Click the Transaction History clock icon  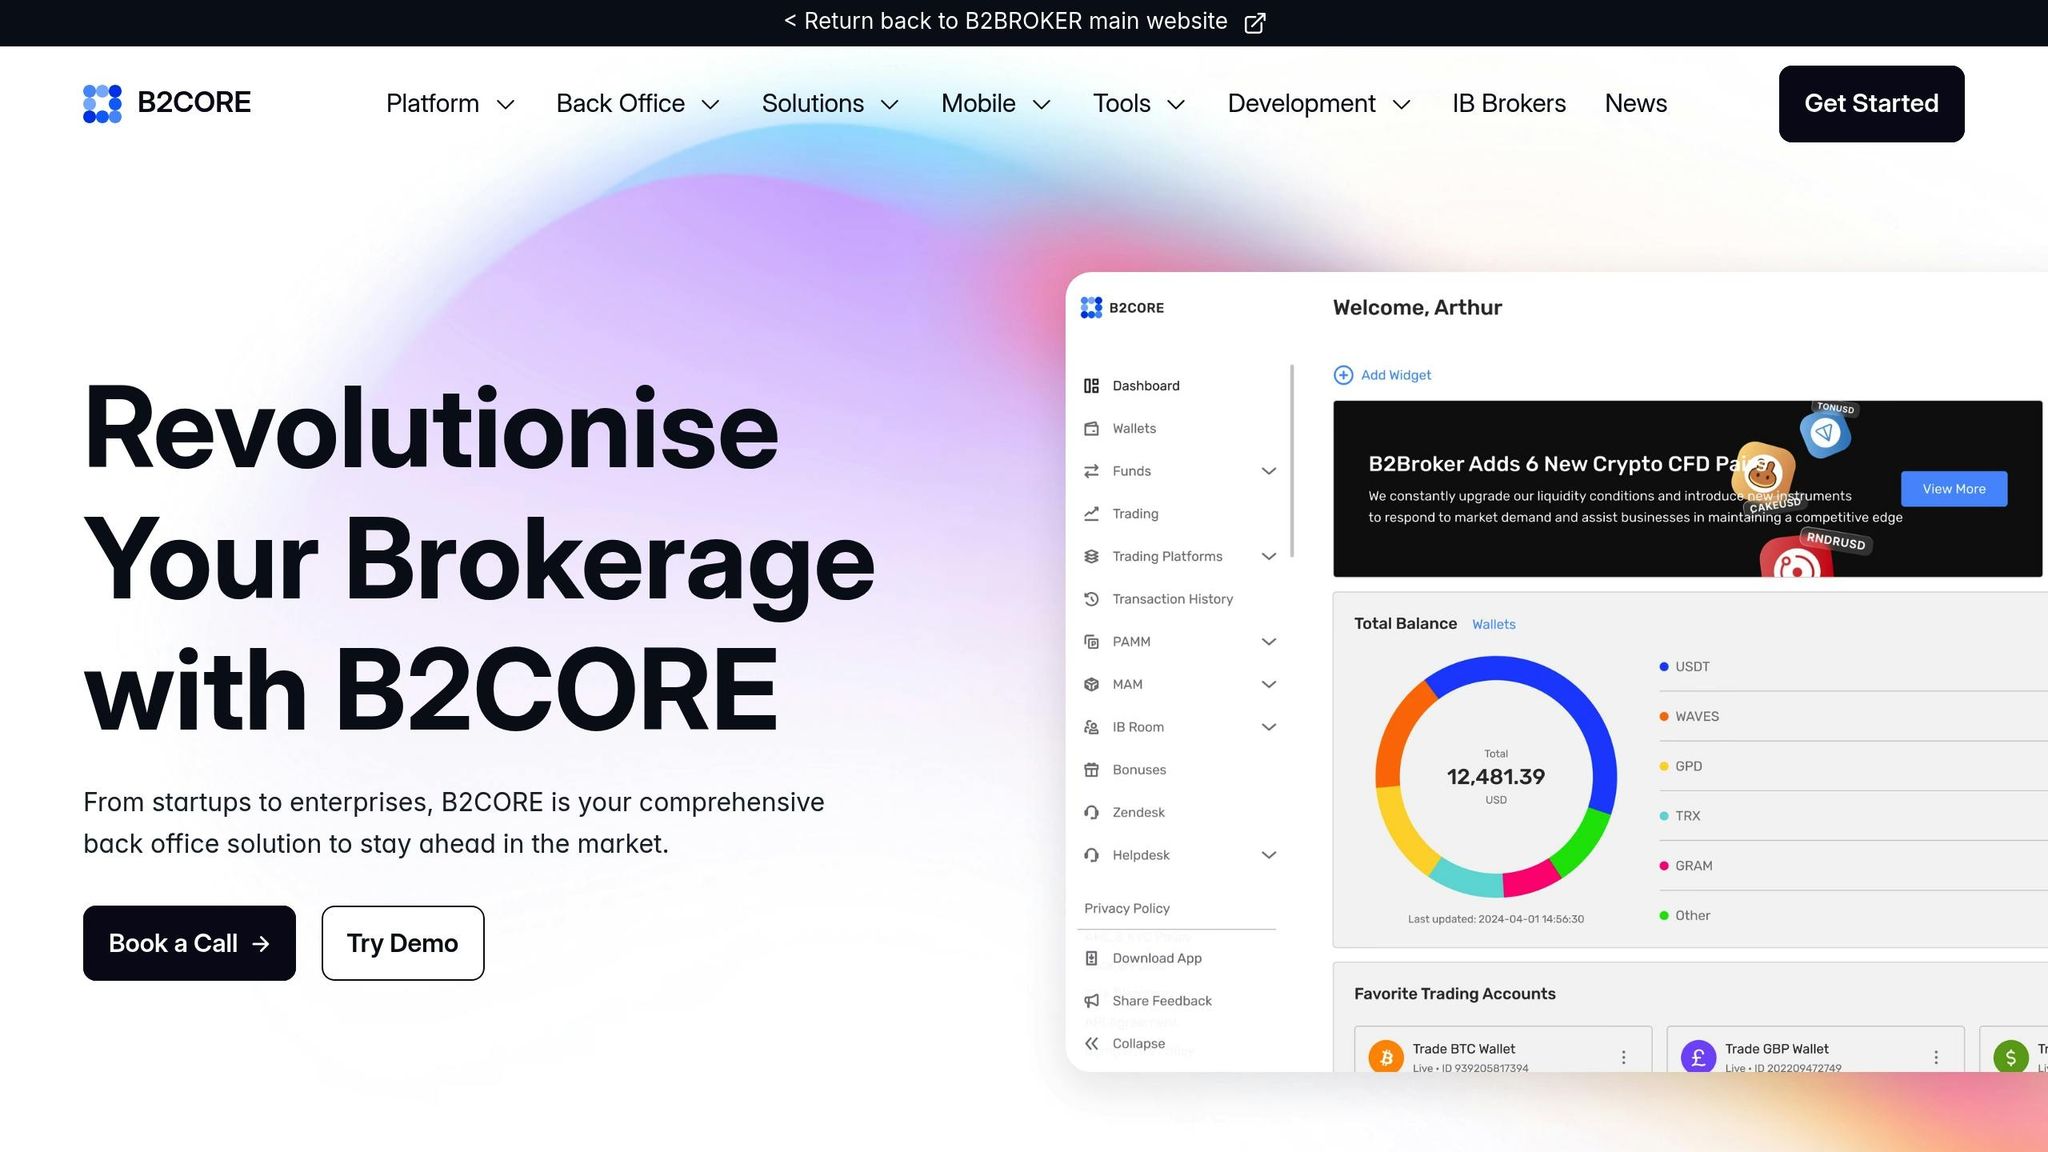[x=1091, y=599]
